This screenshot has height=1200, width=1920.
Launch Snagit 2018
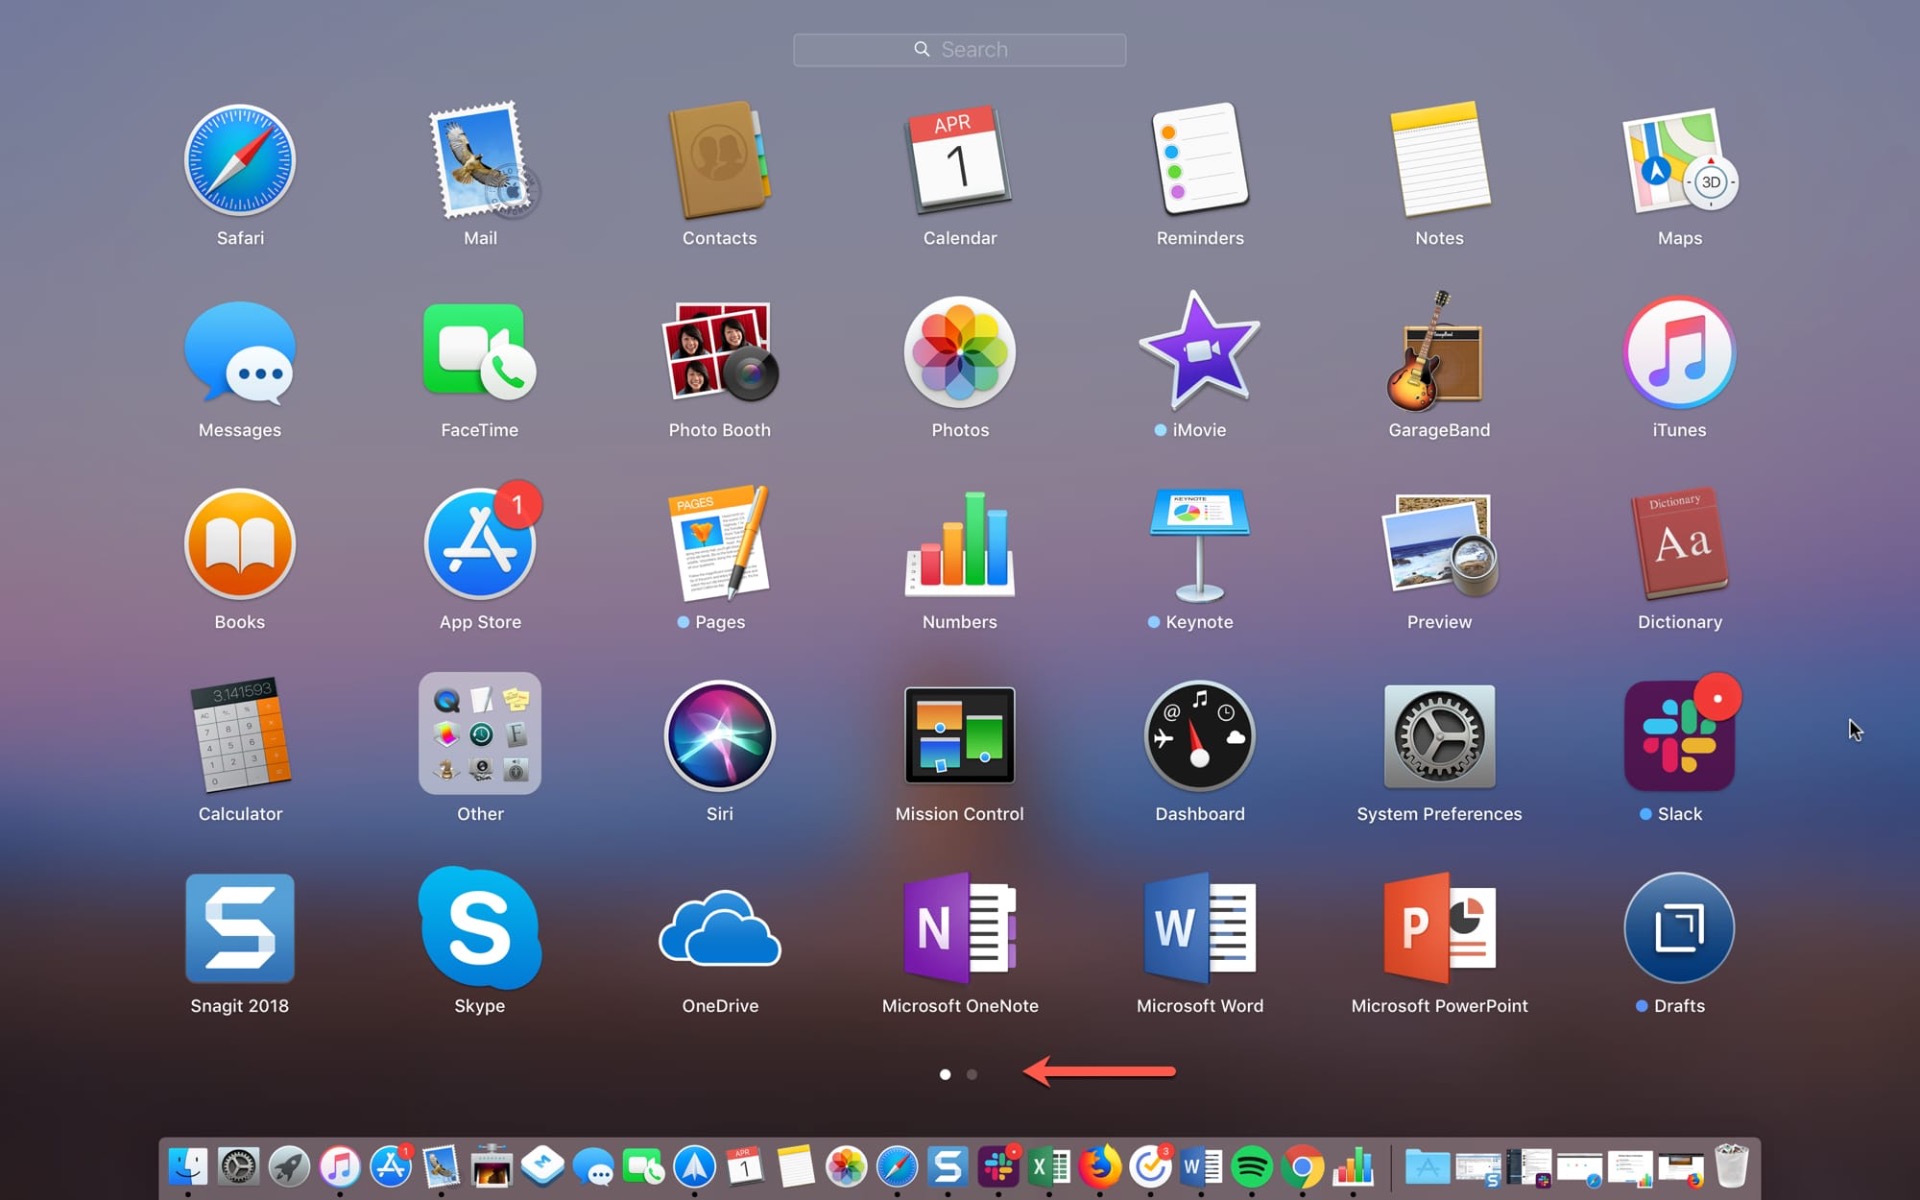tap(240, 928)
